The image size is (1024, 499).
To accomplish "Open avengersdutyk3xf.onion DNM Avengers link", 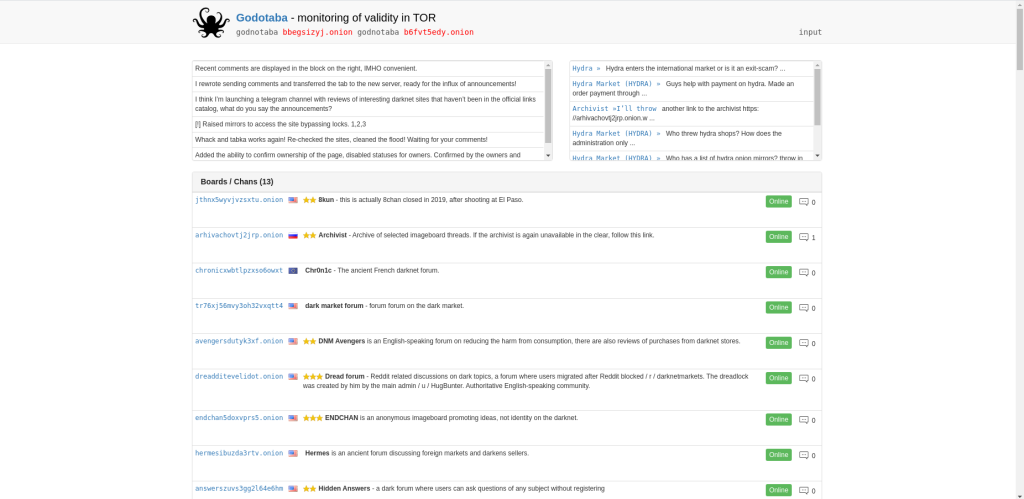I will coord(239,341).
